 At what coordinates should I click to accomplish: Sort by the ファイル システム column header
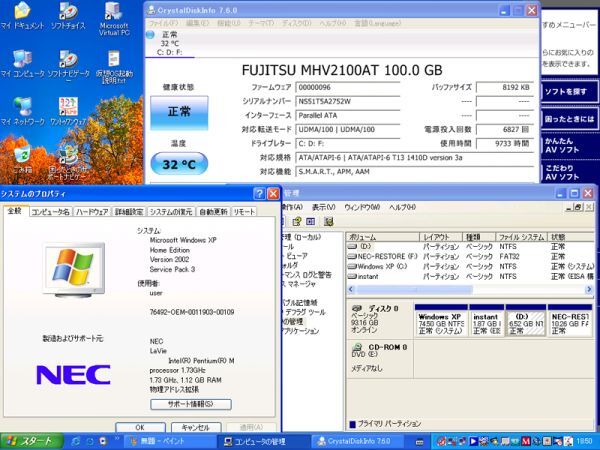pyautogui.click(x=522, y=237)
